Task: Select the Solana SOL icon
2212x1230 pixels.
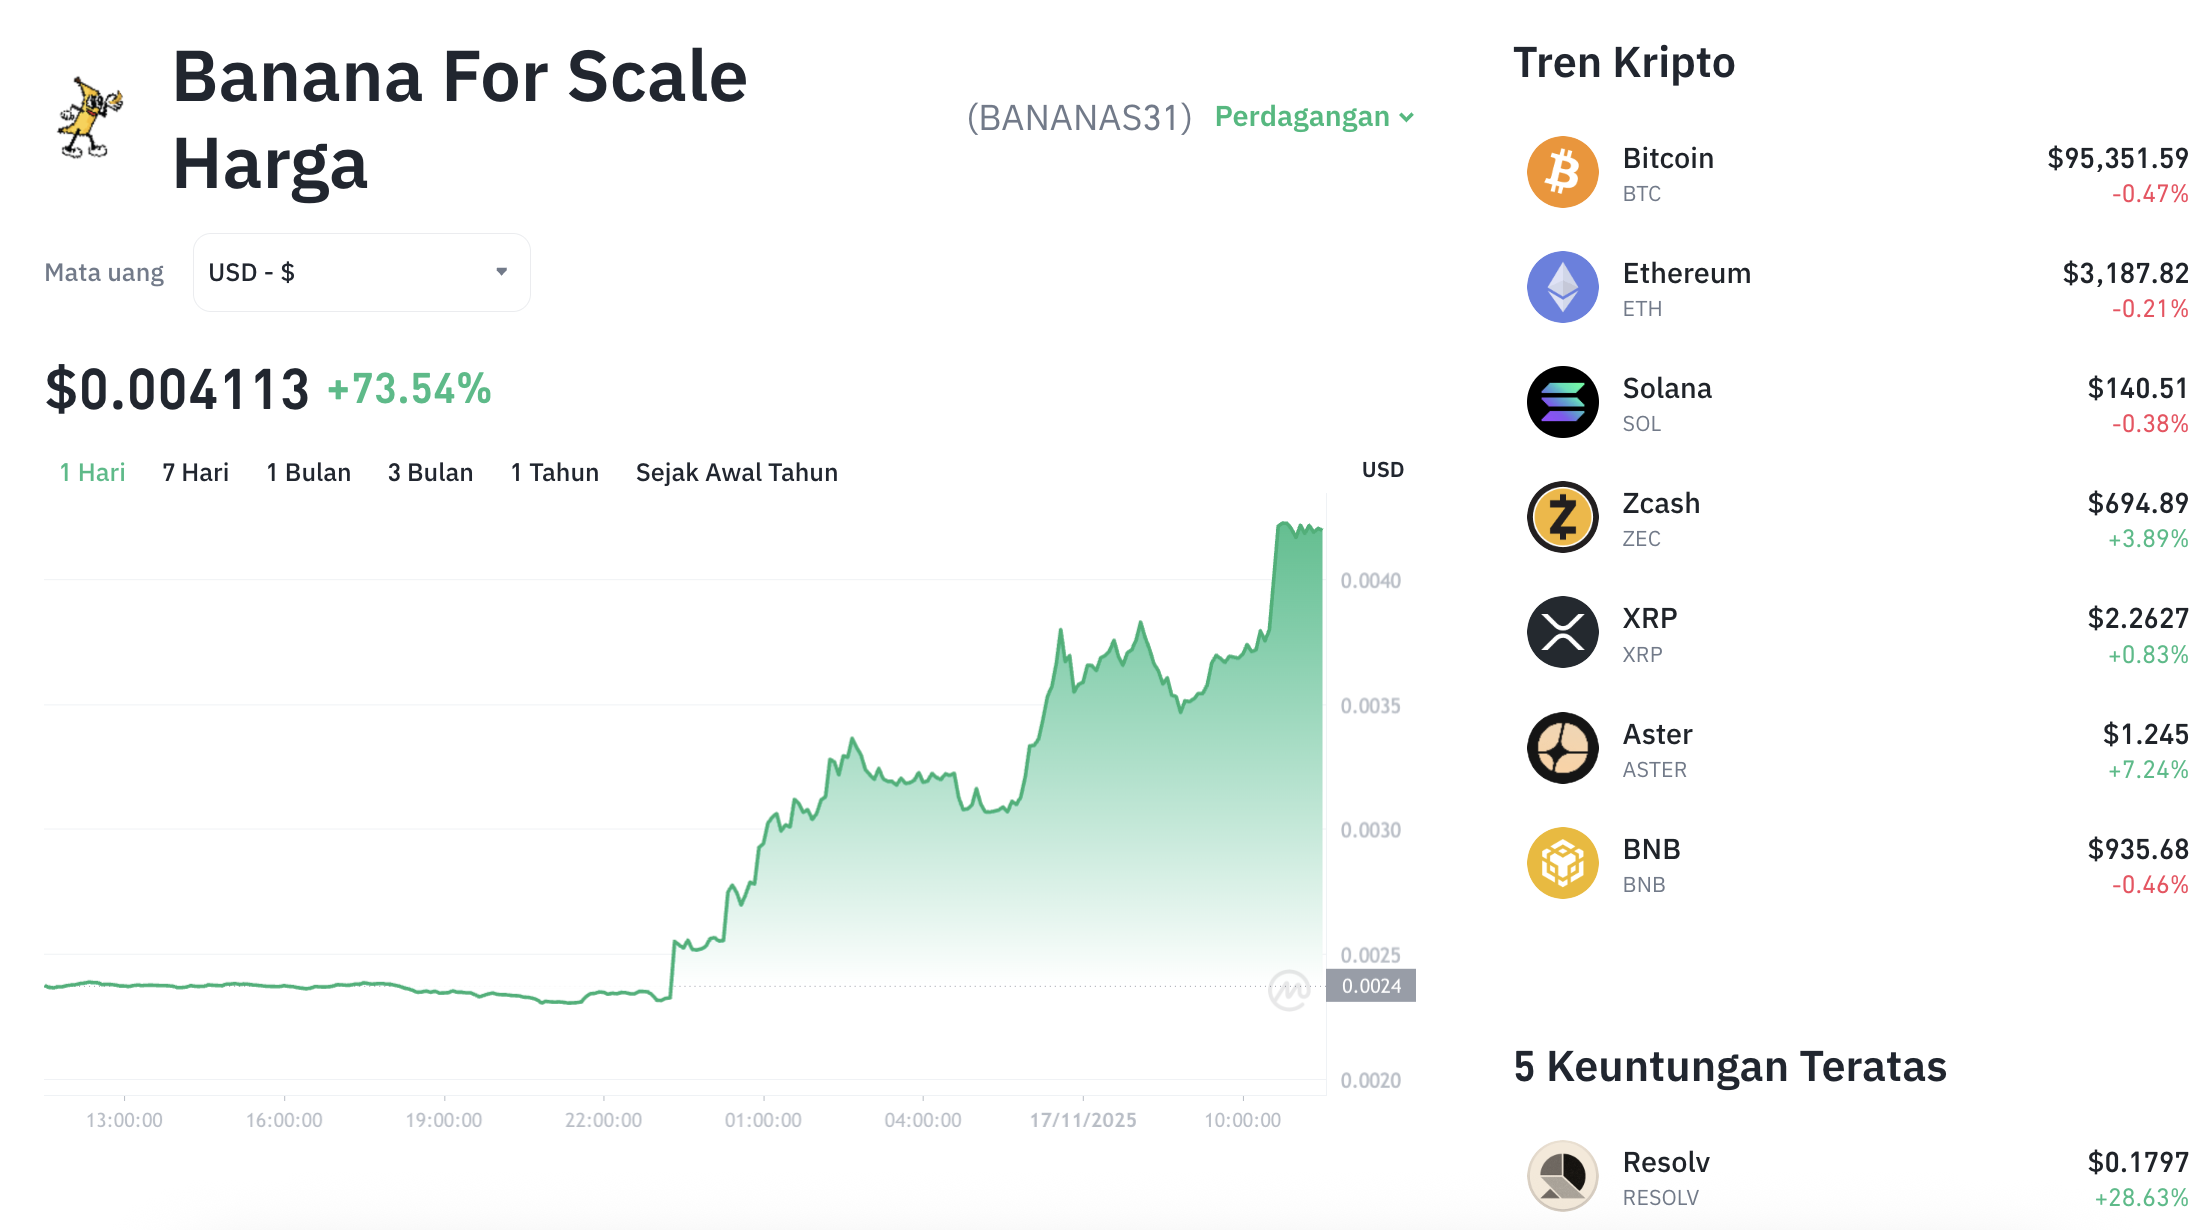Action: tap(1562, 402)
